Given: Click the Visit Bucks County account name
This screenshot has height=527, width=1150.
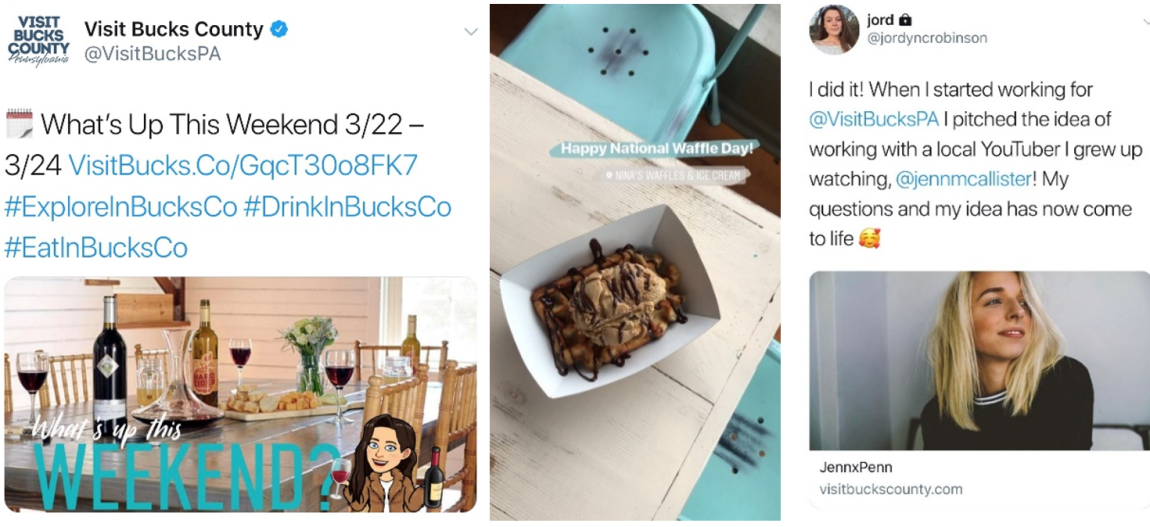Looking at the screenshot, I should 174,29.
